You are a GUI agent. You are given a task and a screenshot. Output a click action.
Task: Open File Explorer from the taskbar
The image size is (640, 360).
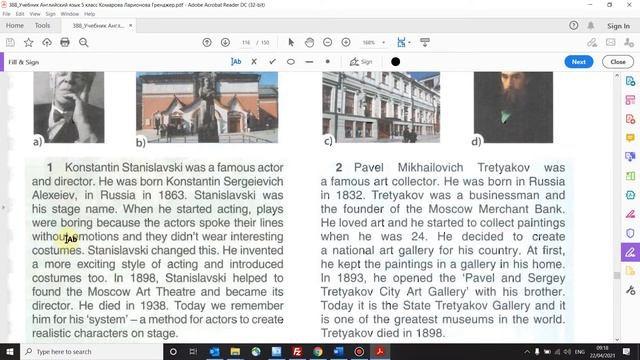tap(235, 351)
